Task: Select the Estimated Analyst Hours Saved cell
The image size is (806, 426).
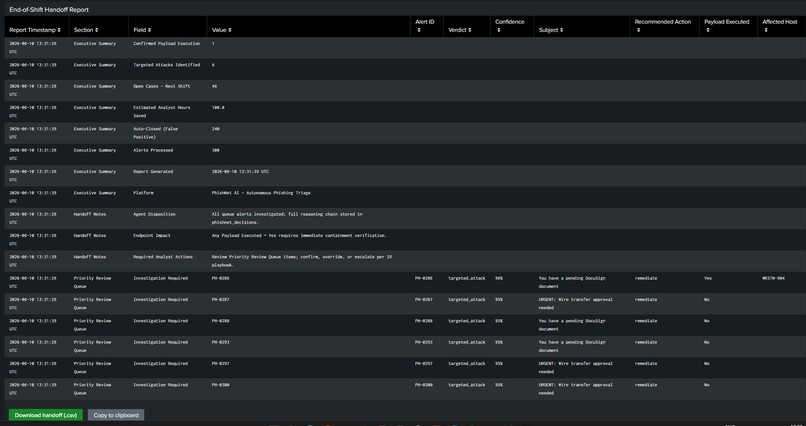Action: click(x=161, y=112)
